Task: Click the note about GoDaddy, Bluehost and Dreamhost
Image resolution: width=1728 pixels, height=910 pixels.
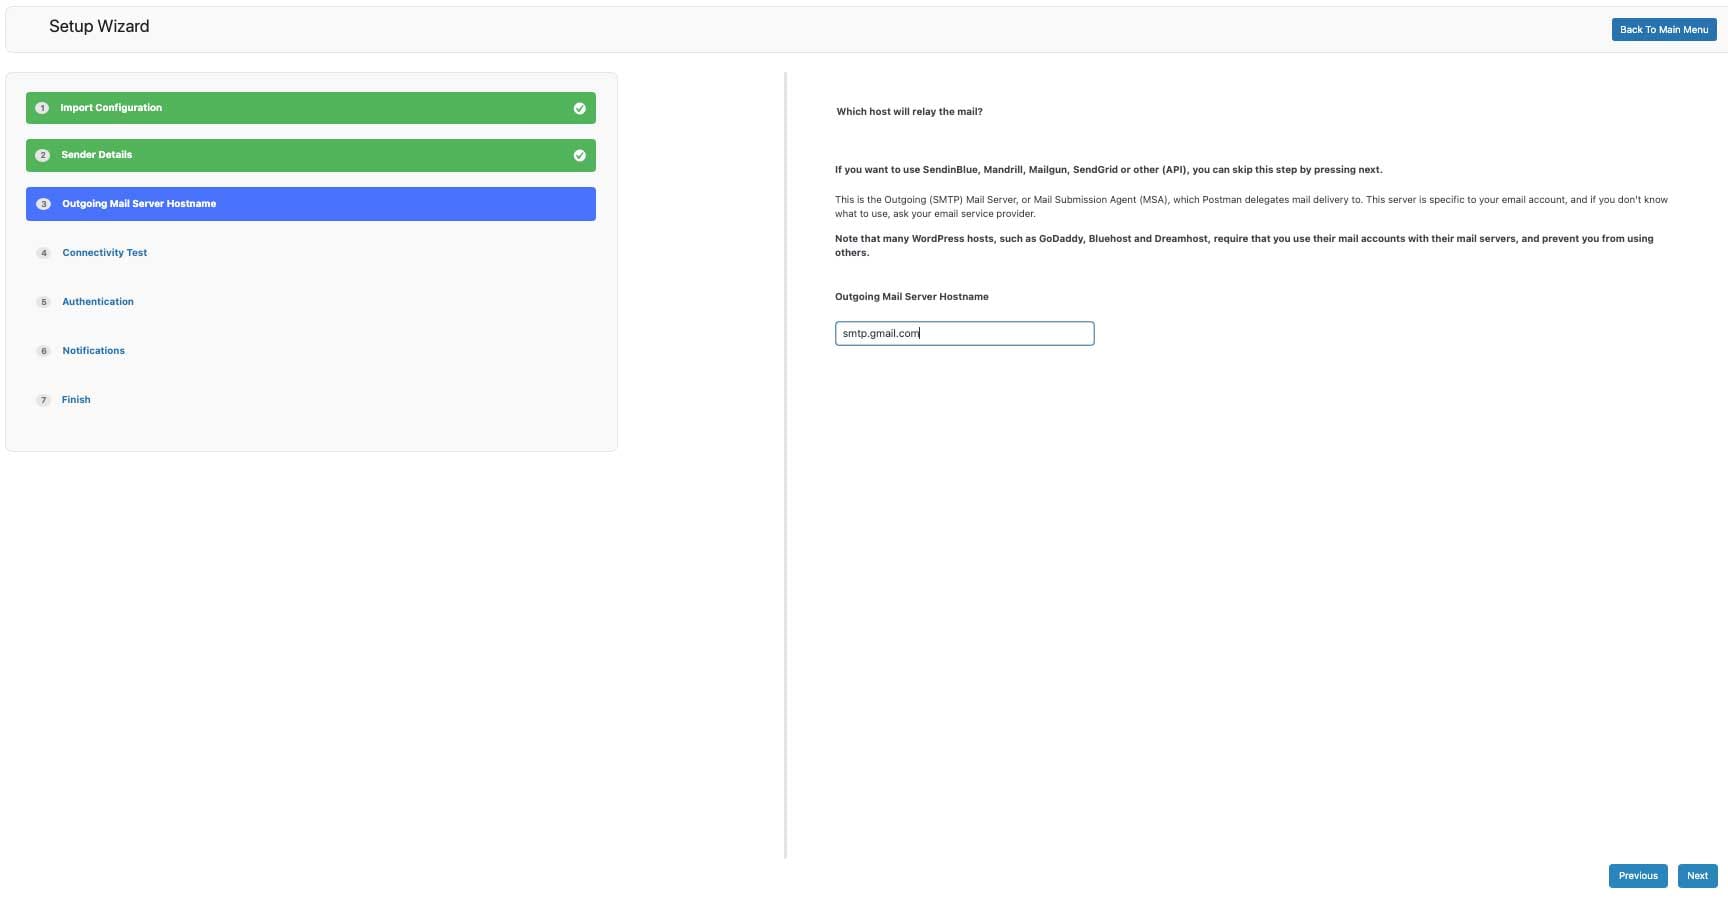Action: coord(1244,246)
